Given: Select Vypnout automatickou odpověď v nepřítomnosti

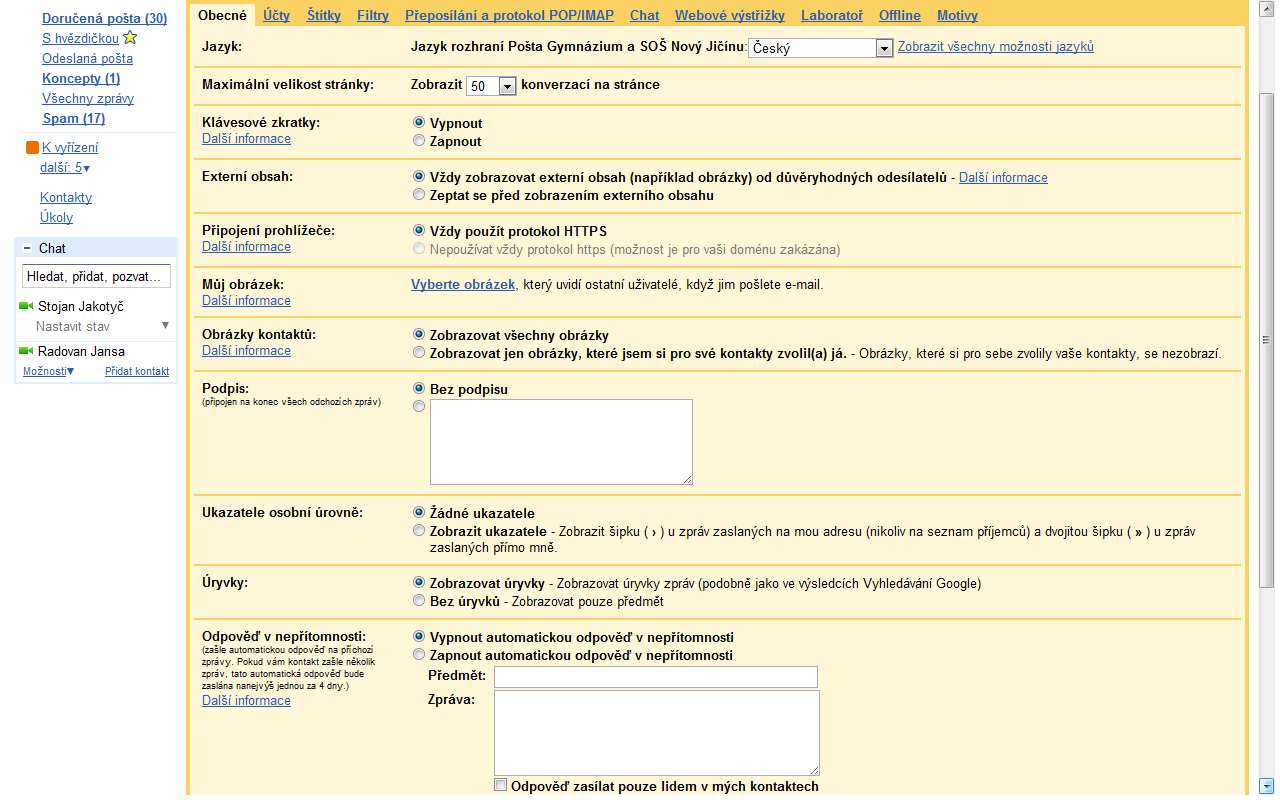Looking at the screenshot, I should pos(419,636).
